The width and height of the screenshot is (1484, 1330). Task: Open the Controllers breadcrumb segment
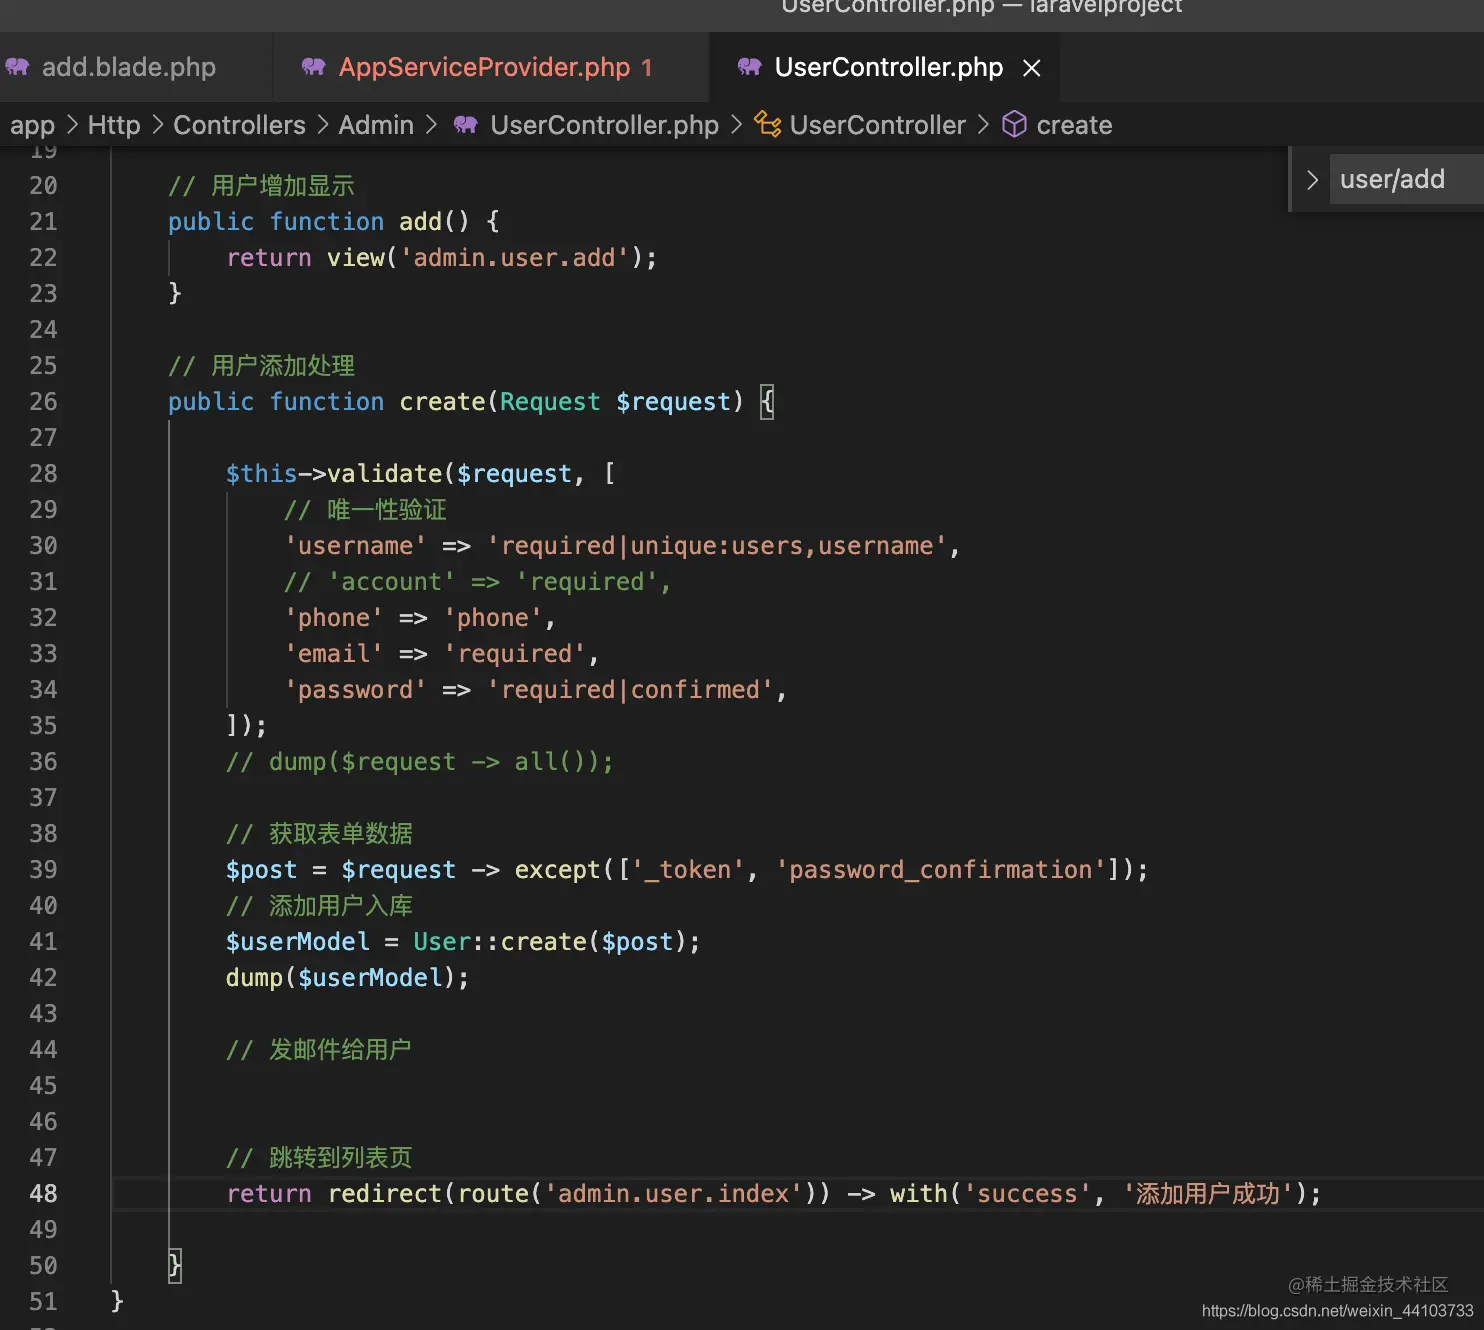(x=239, y=125)
